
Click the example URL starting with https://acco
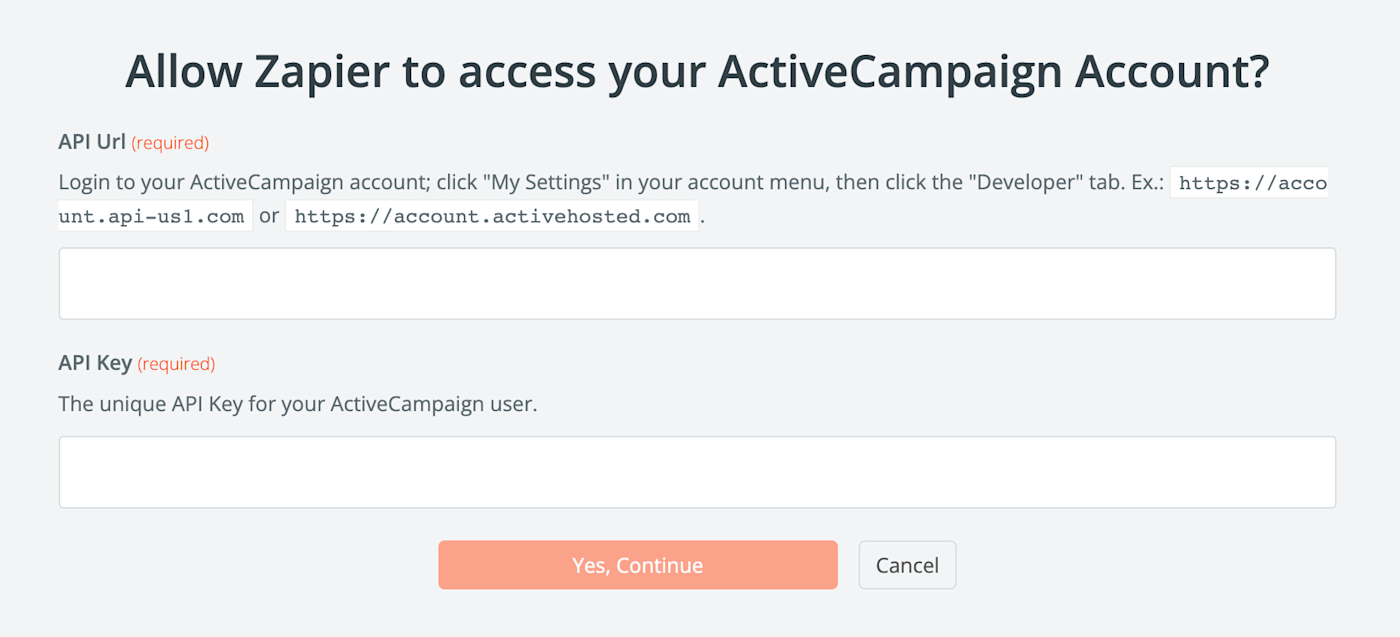pyautogui.click(x=1250, y=184)
